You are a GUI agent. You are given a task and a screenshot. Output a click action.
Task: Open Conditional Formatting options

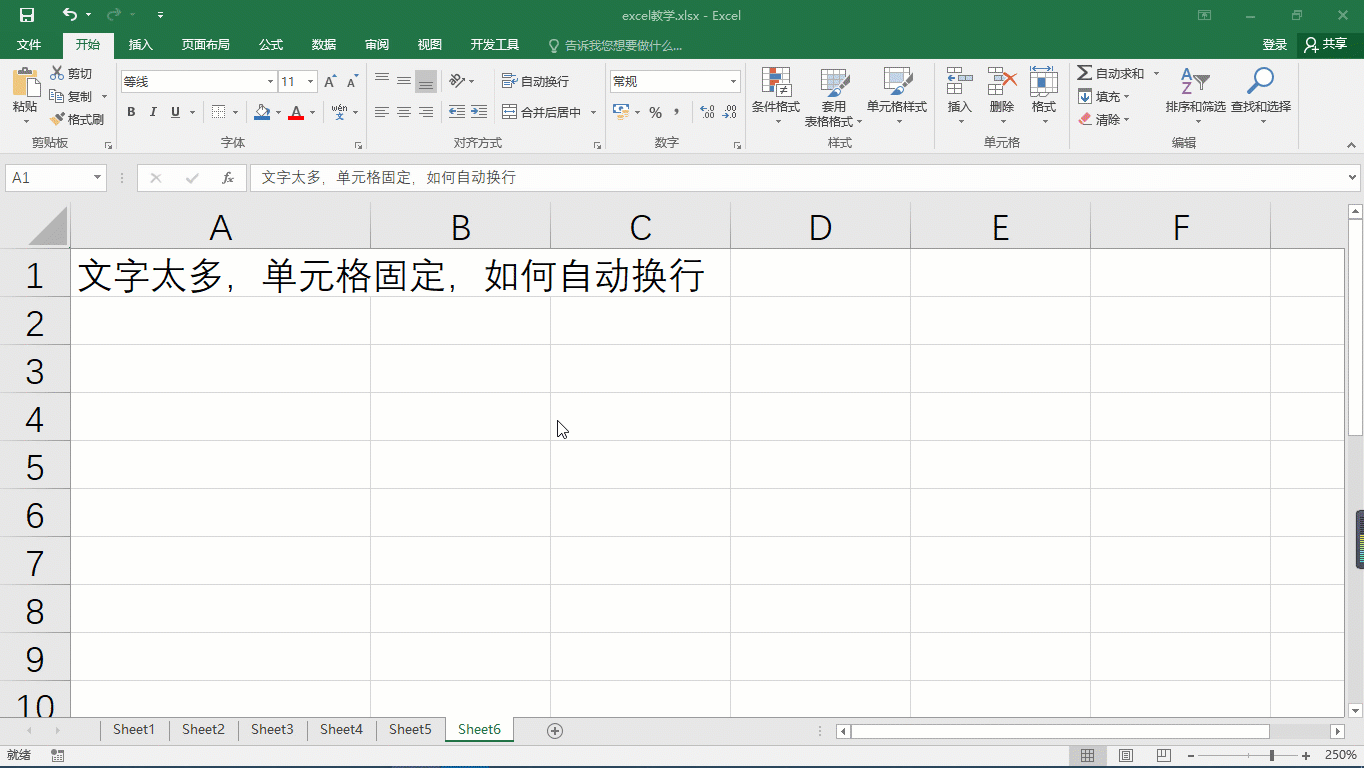(x=775, y=96)
